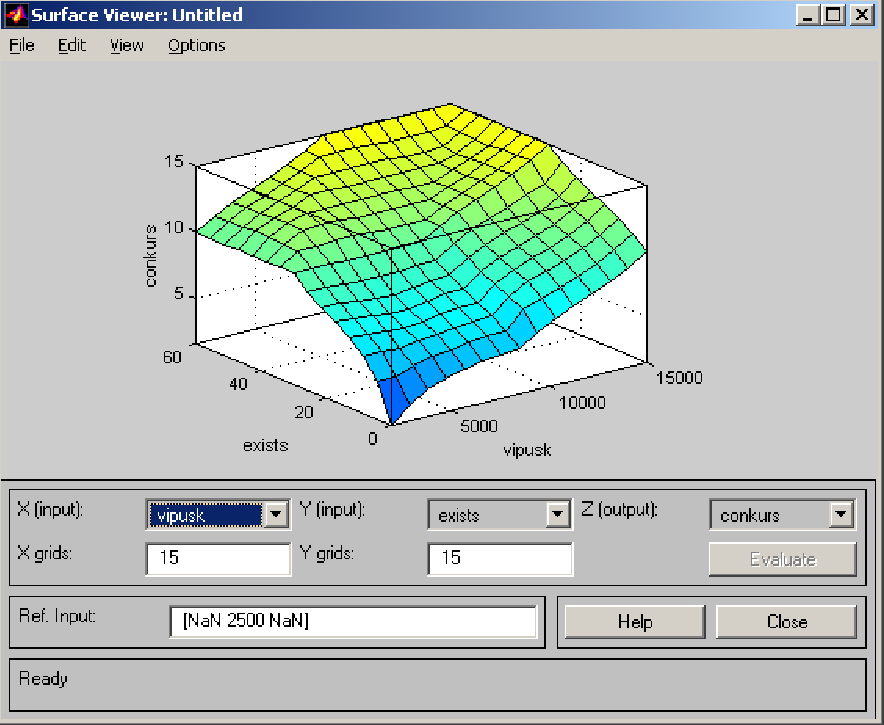Click the X grids input field

(x=218, y=559)
